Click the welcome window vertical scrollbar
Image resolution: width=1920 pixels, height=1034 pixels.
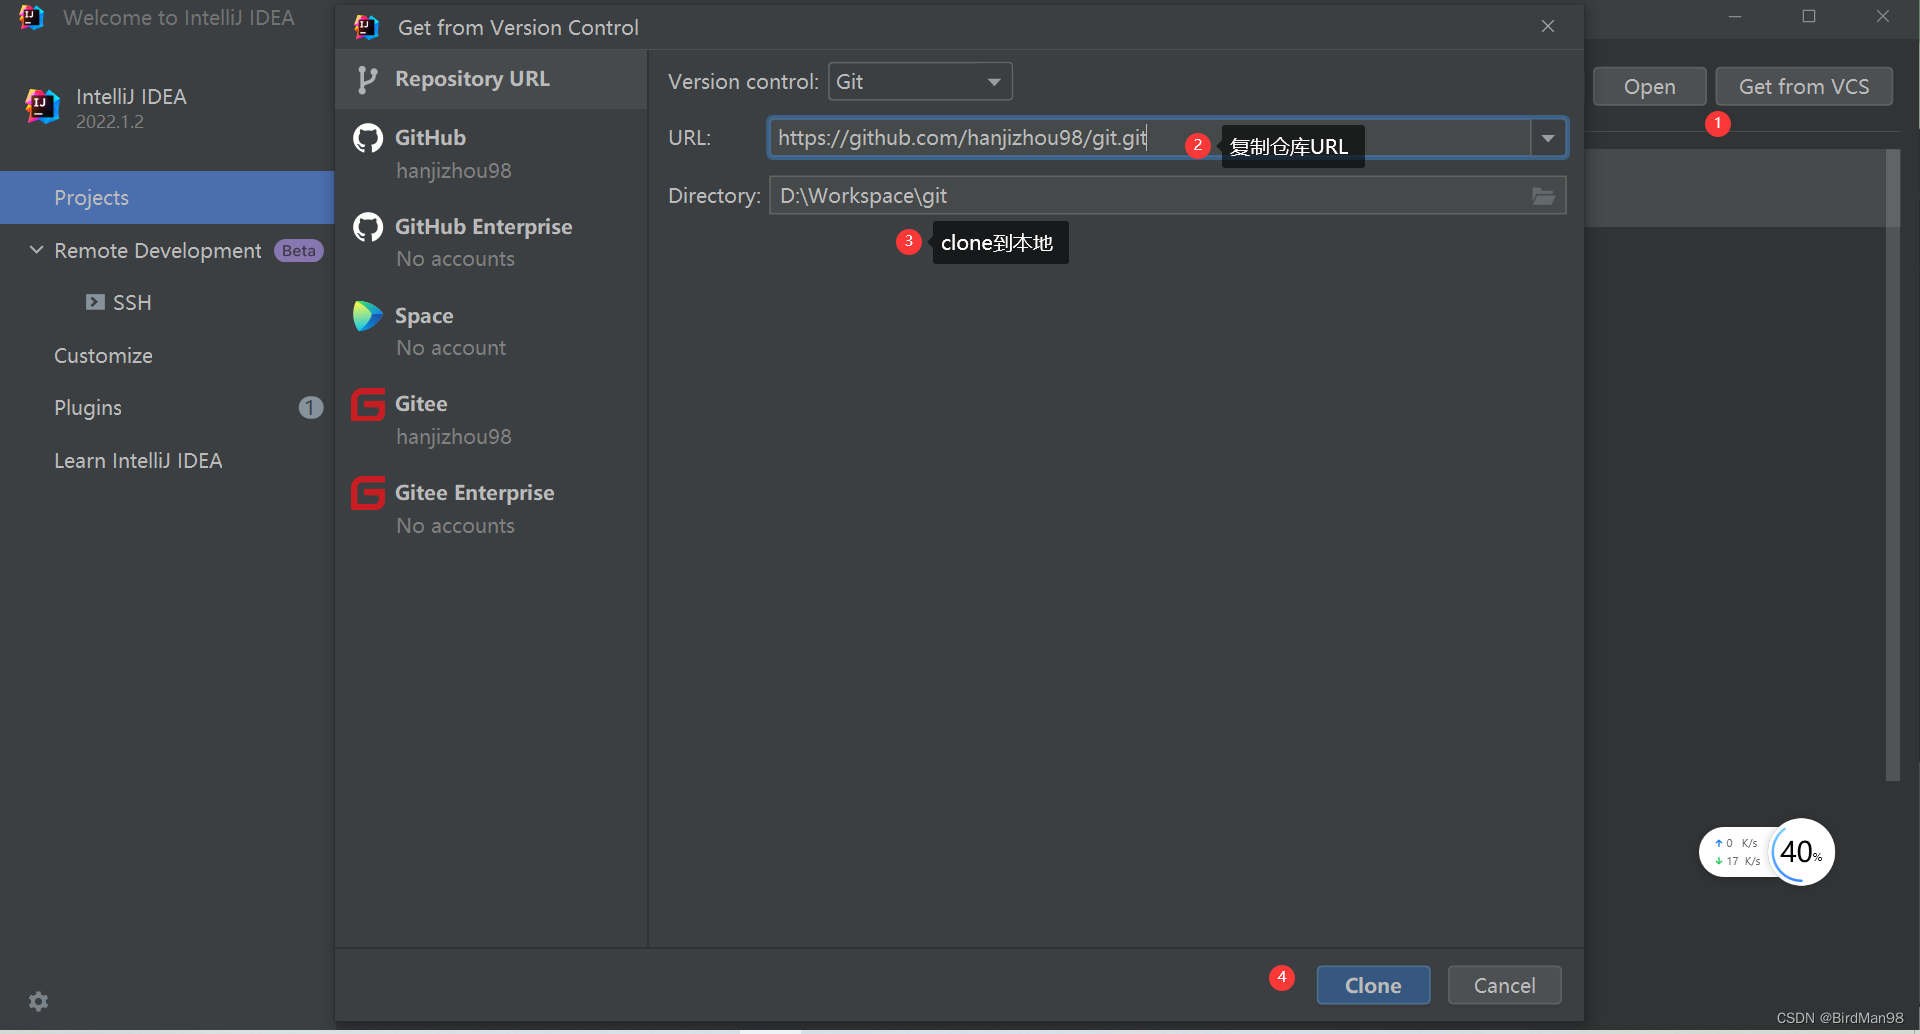point(1892,465)
